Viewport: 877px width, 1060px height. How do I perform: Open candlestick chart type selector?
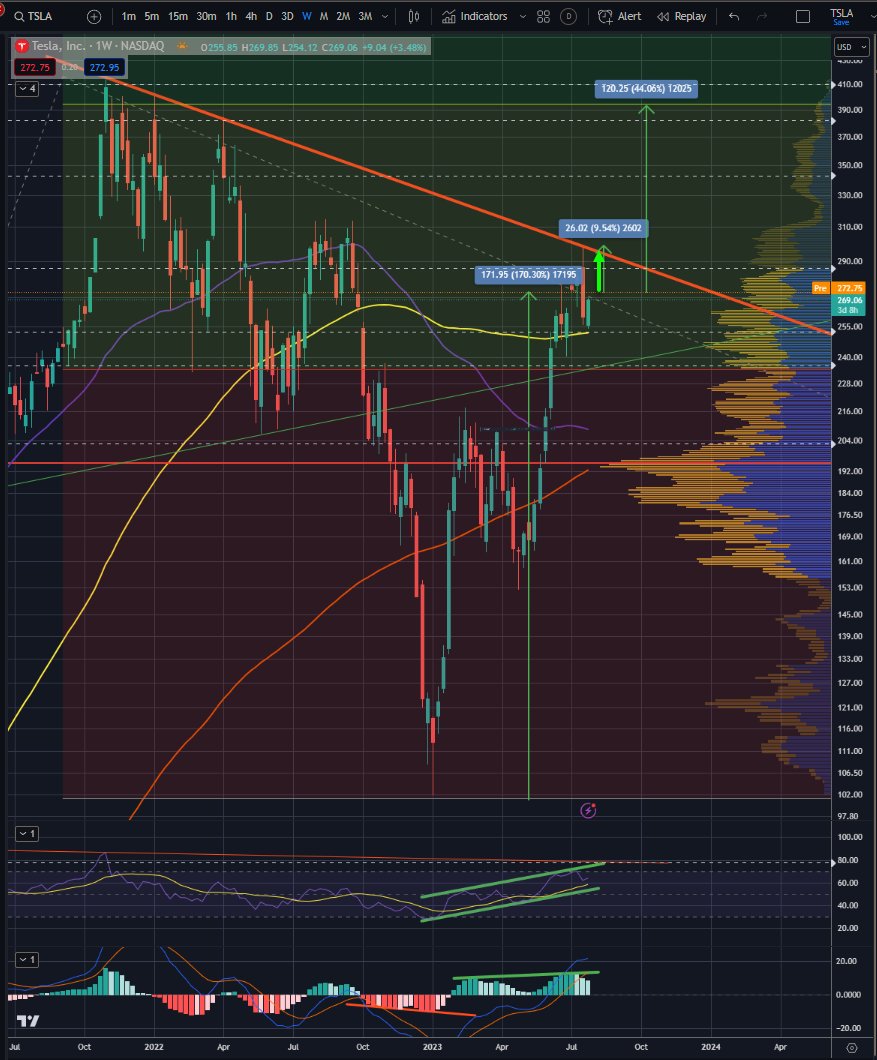pos(414,16)
